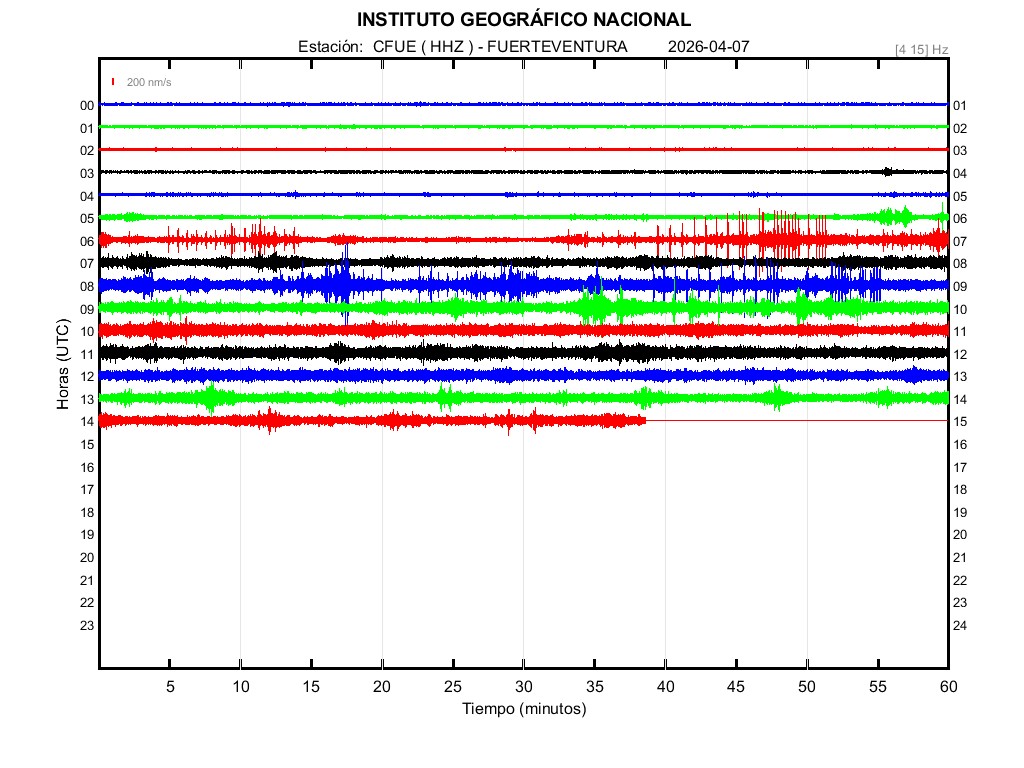Image resolution: width=1024 pixels, height=768 pixels.
Task: Click the date 2026-04-07 in header
Action: pos(708,47)
